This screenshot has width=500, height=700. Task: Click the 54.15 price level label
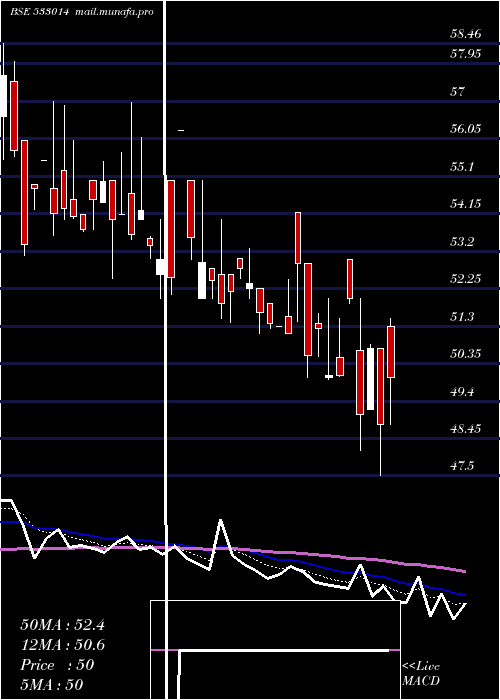[x=466, y=204]
